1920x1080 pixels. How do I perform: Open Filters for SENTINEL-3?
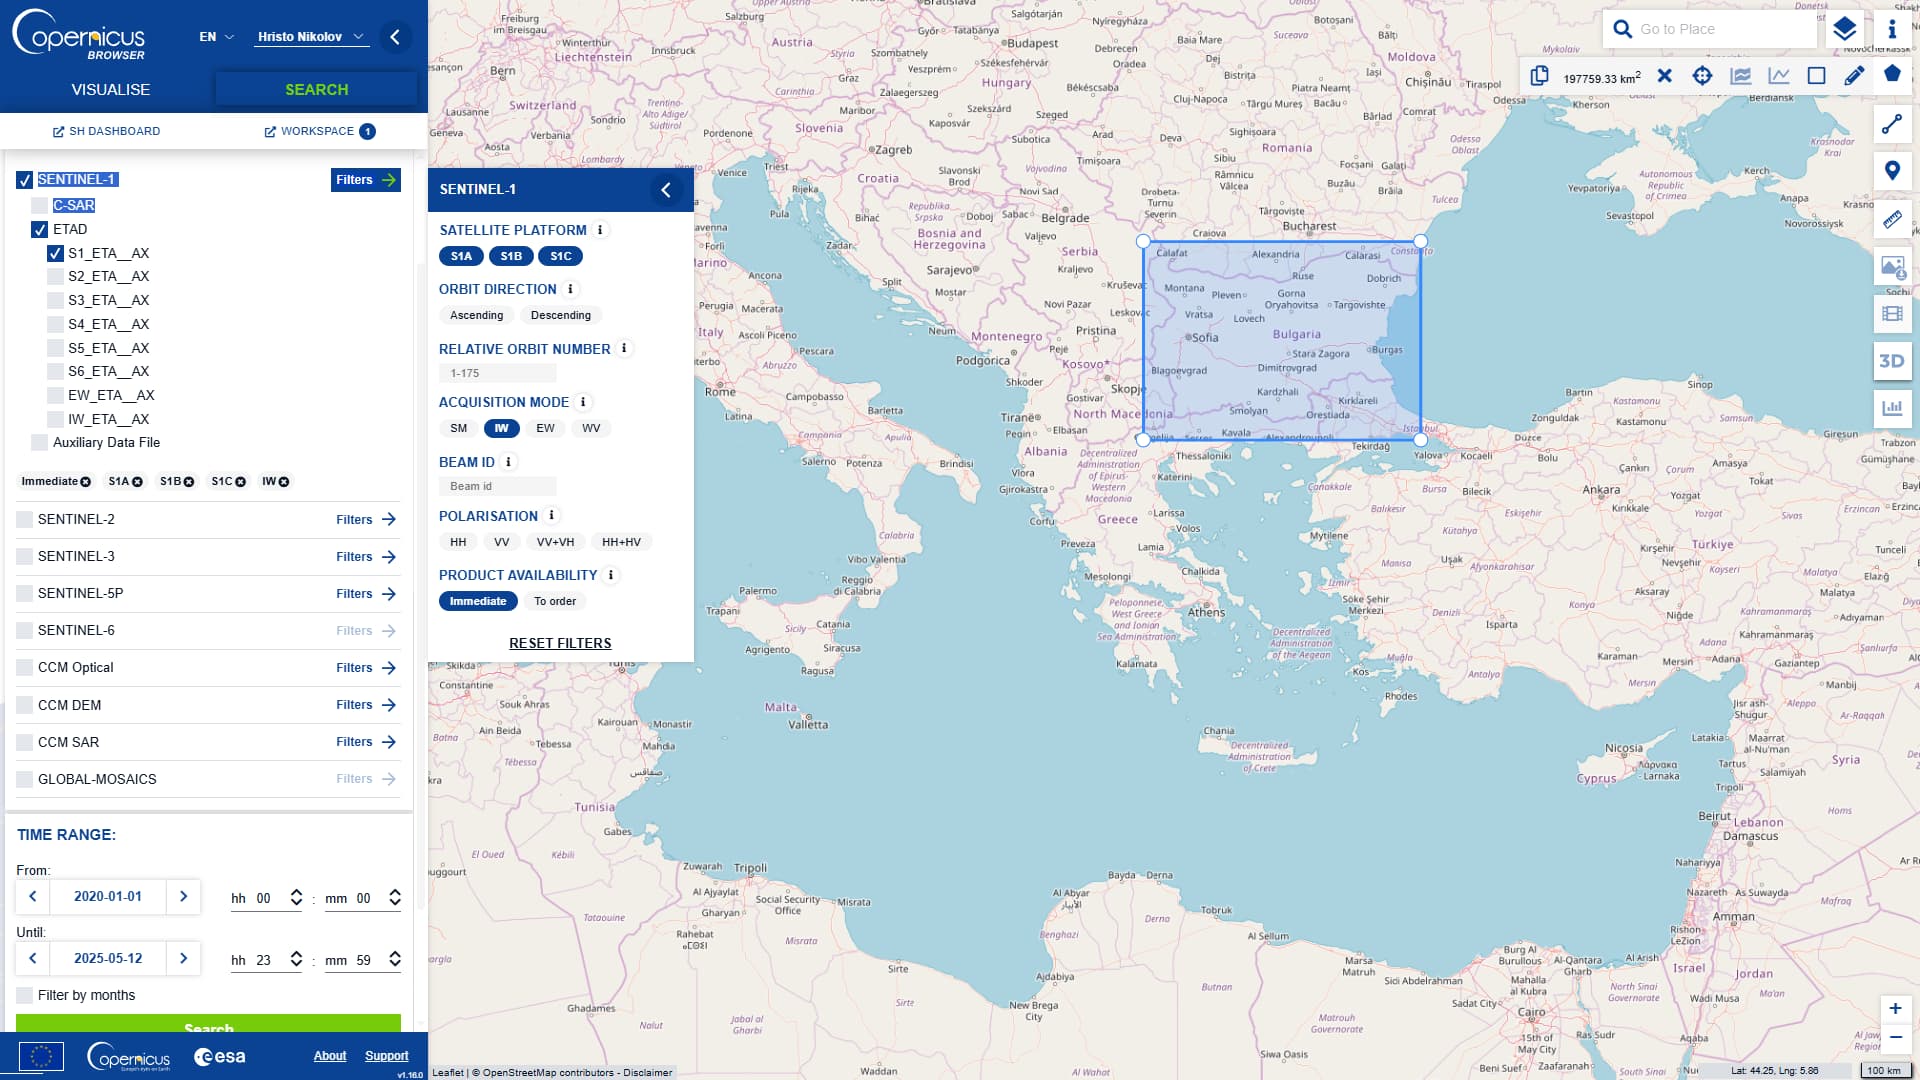click(366, 557)
